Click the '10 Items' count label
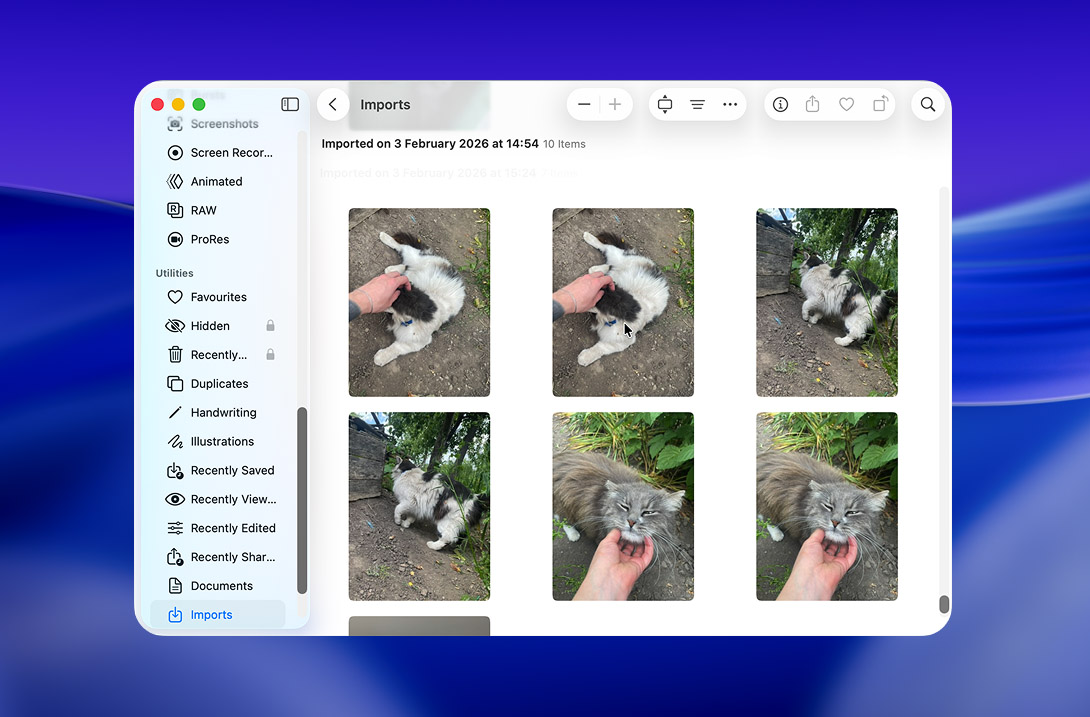 (564, 144)
